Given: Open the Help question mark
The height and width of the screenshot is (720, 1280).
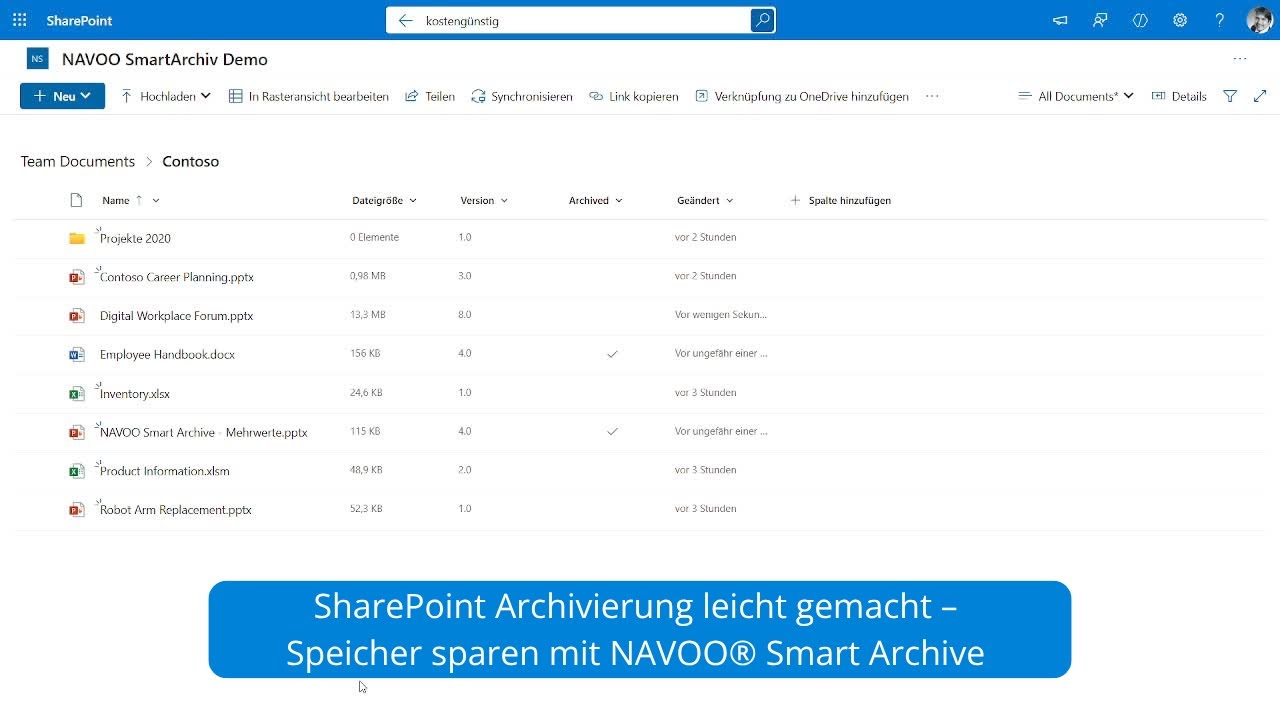Looking at the screenshot, I should point(1220,20).
